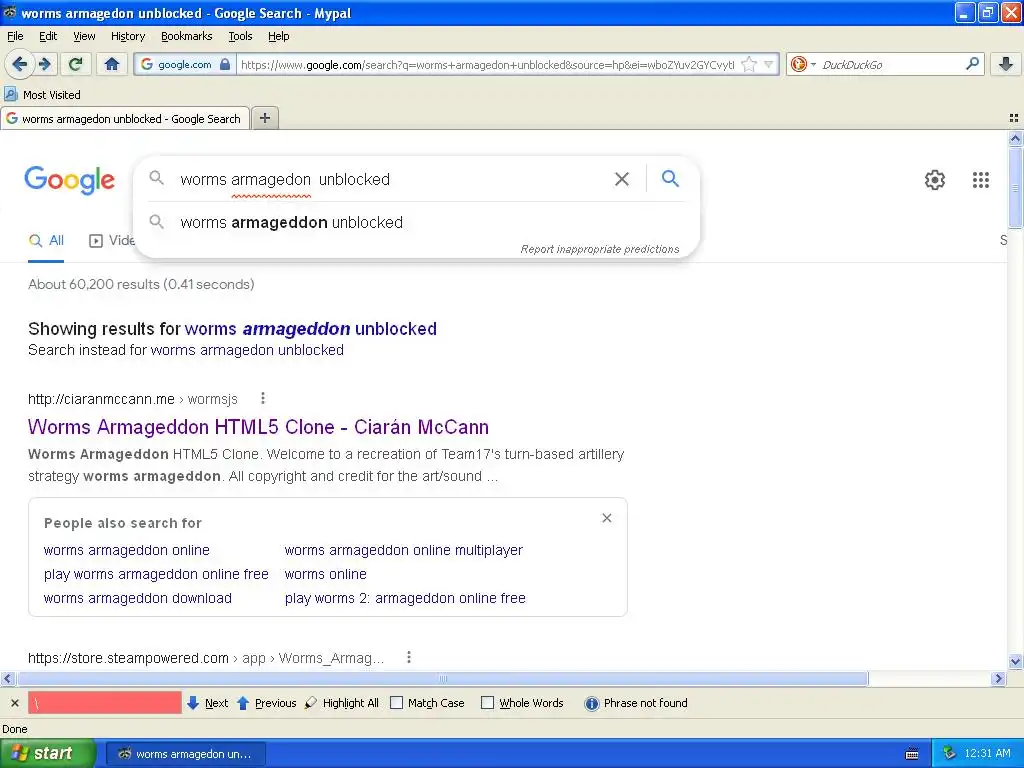The height and width of the screenshot is (768, 1024).
Task: Submit search with blue magnifier icon
Action: point(670,178)
